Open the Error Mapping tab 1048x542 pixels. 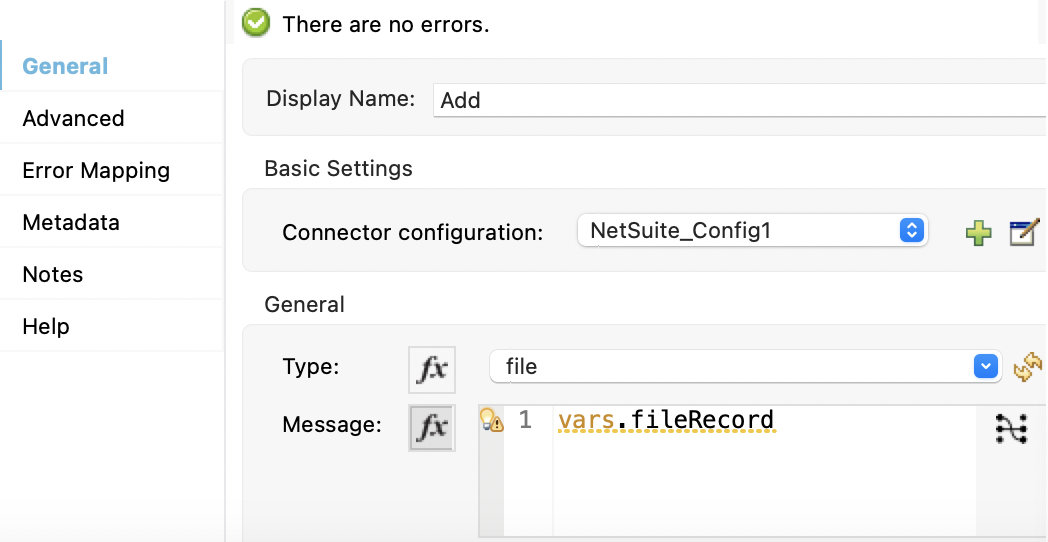96,170
